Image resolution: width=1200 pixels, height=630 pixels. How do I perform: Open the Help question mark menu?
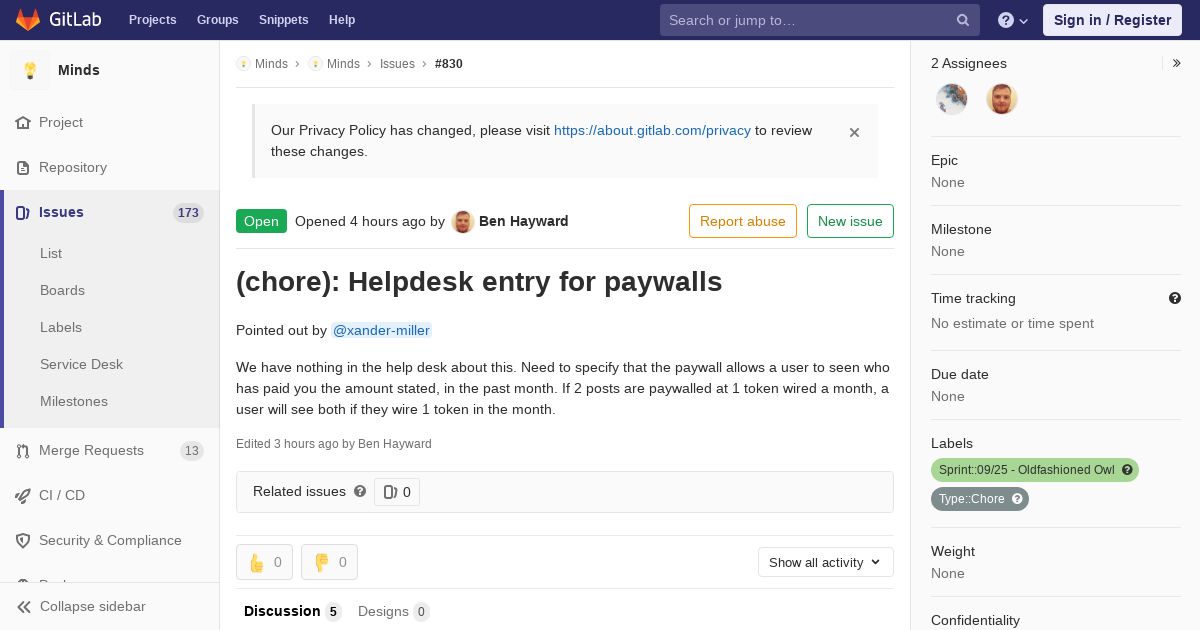[1013, 20]
